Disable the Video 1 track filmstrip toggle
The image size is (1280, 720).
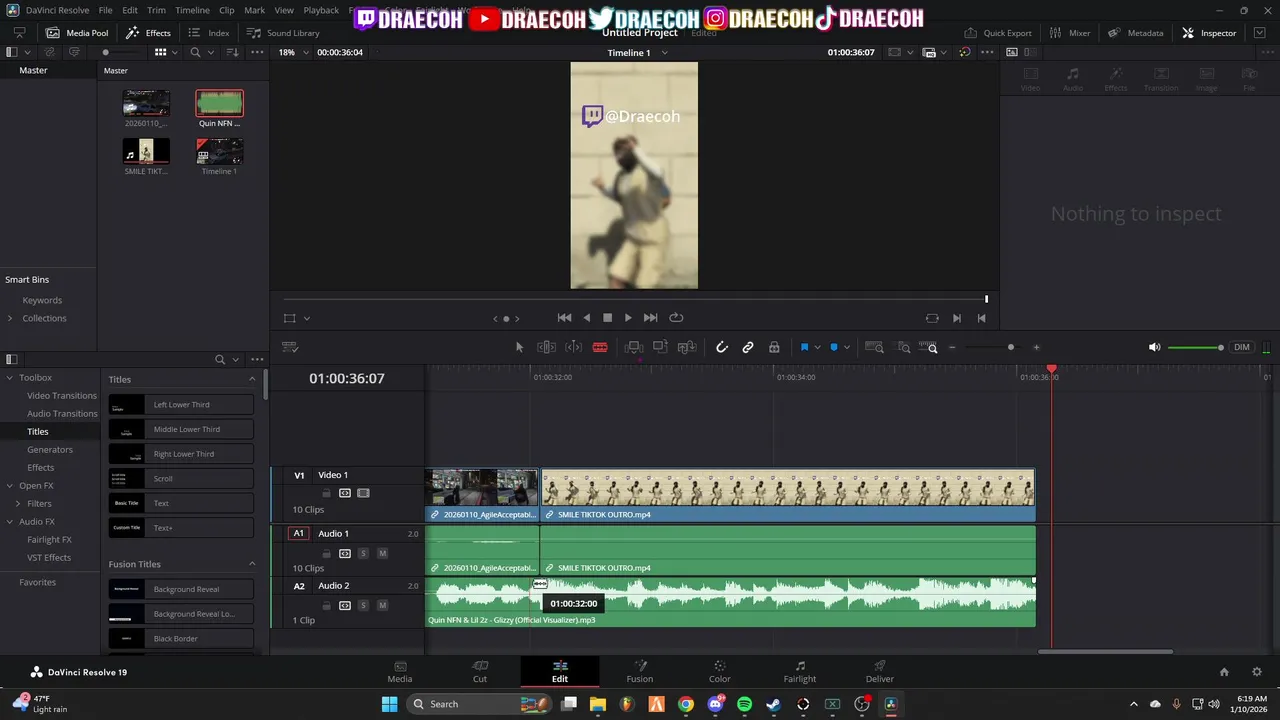point(363,493)
